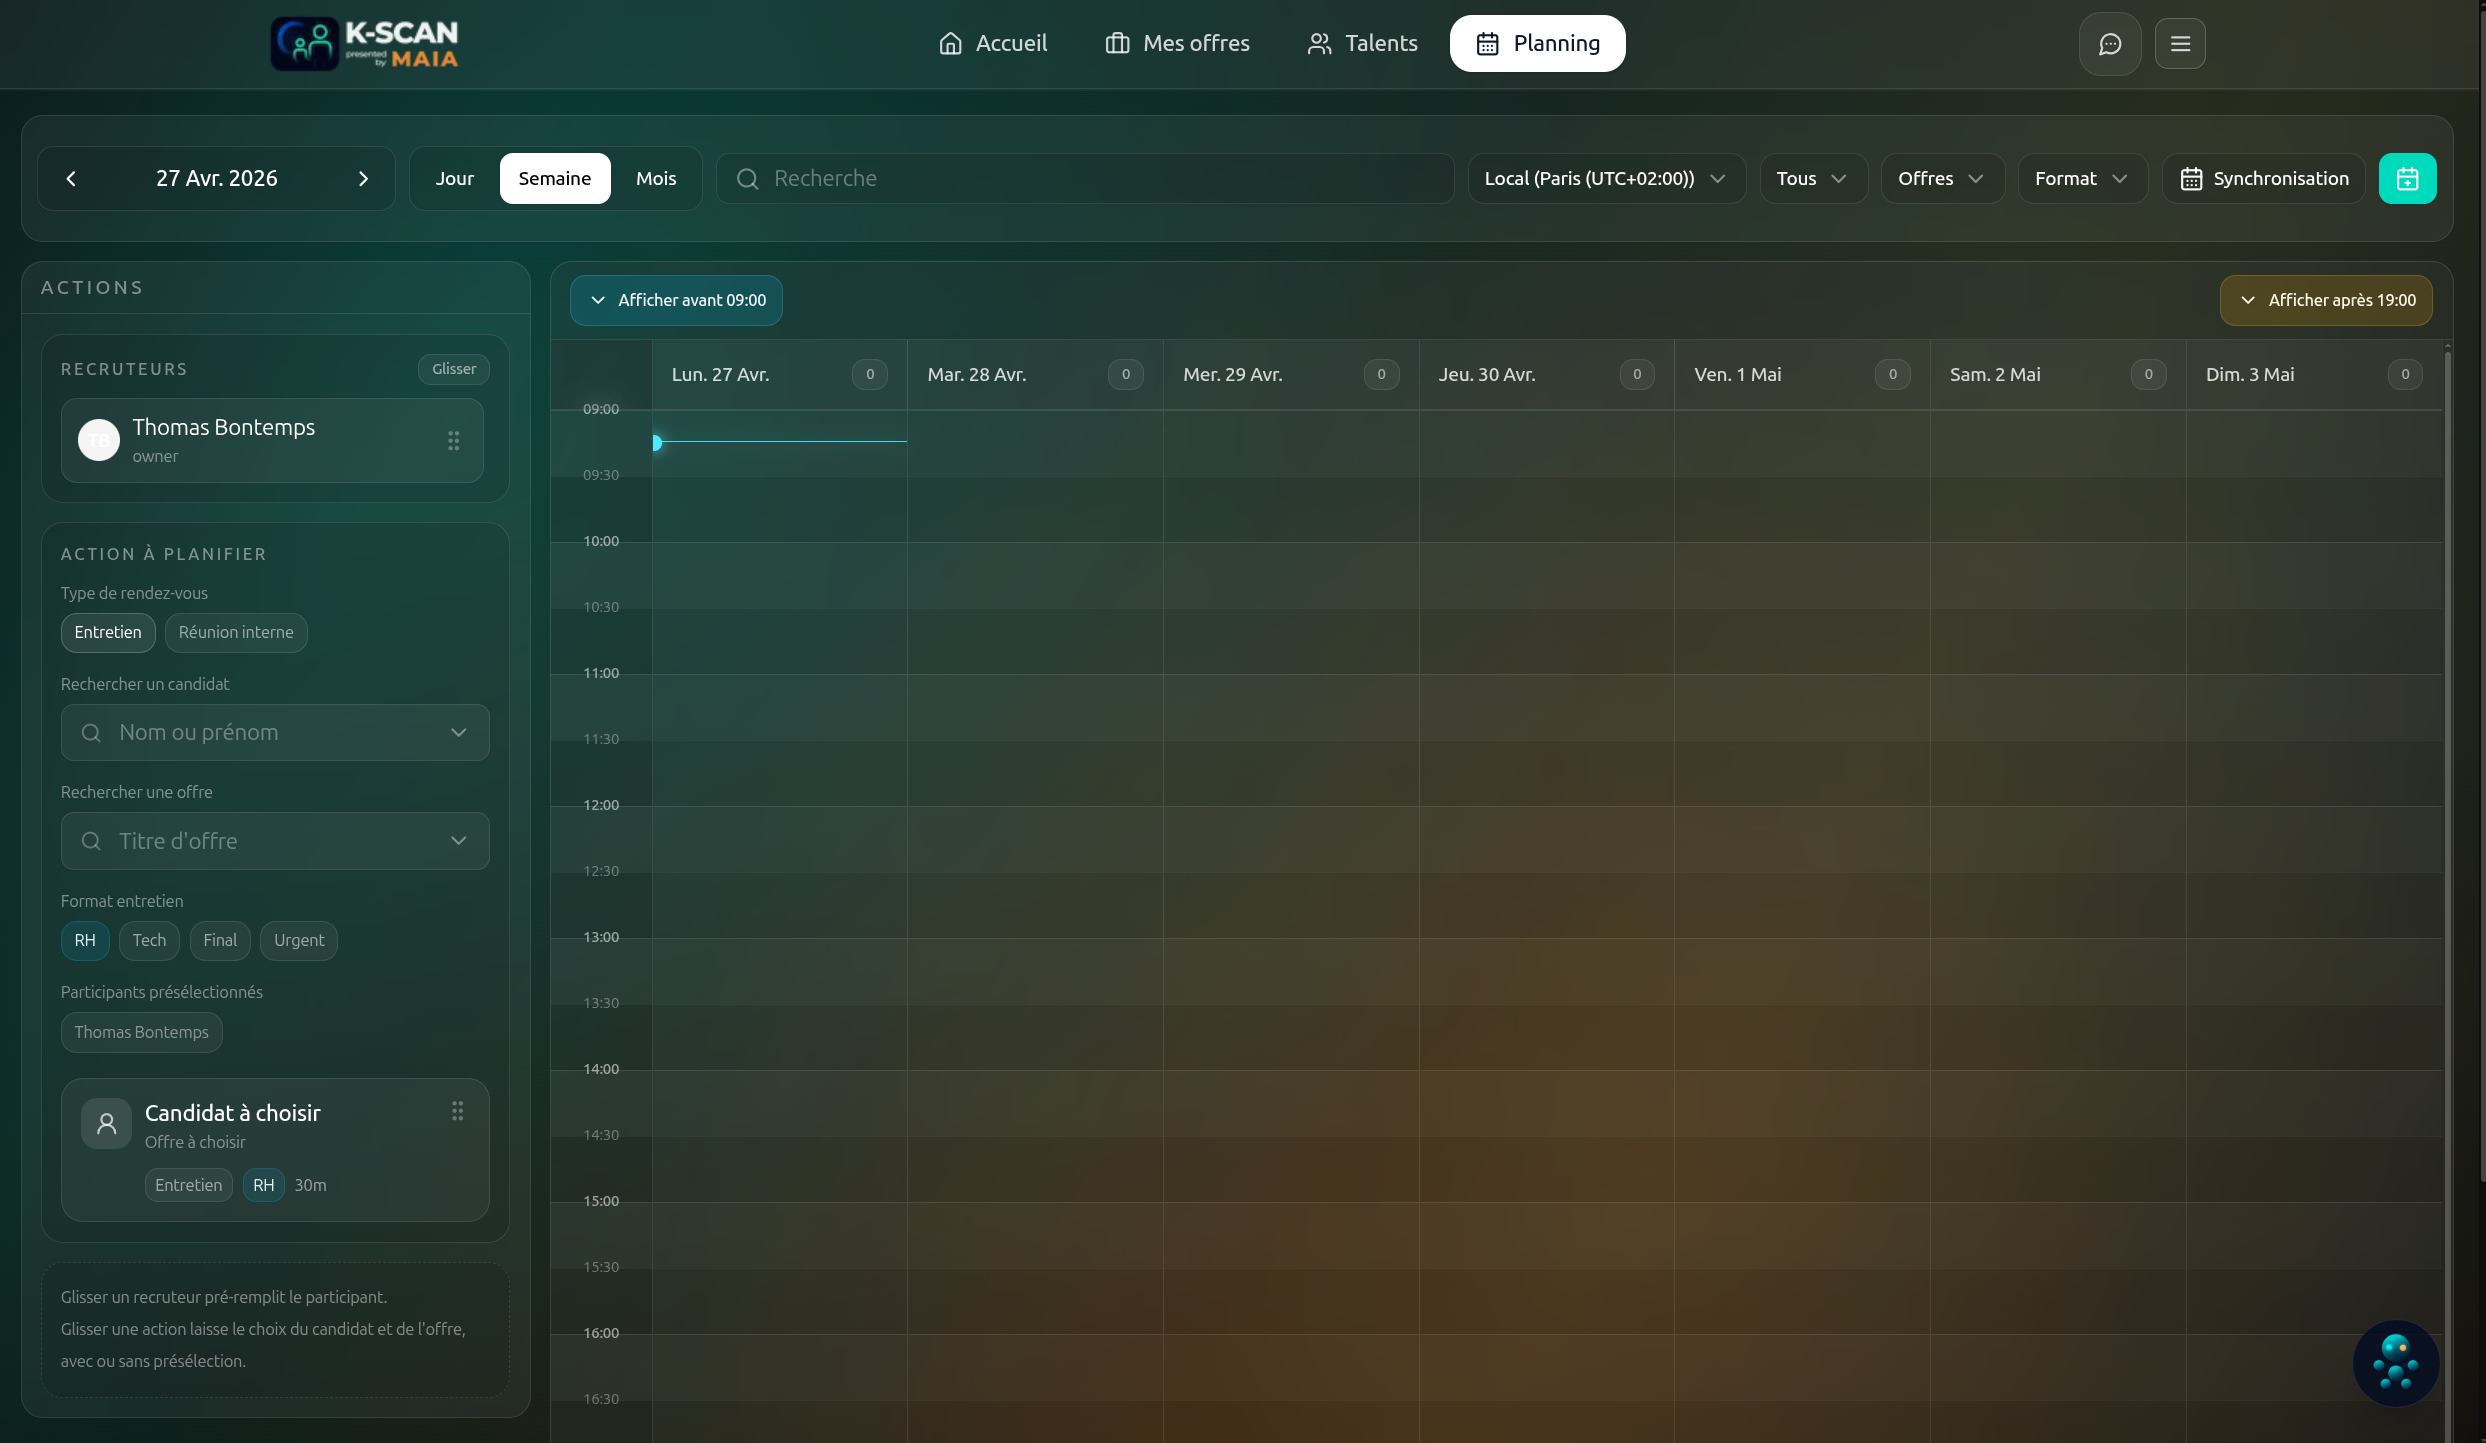
Task: Click the K-SCAN MAIA logo
Action: [x=365, y=44]
